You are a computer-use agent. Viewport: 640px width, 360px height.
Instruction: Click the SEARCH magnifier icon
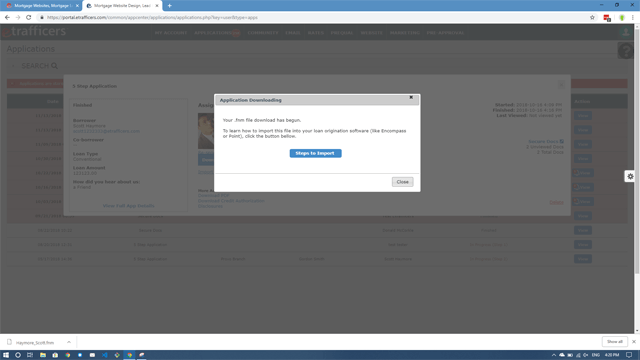point(54,66)
